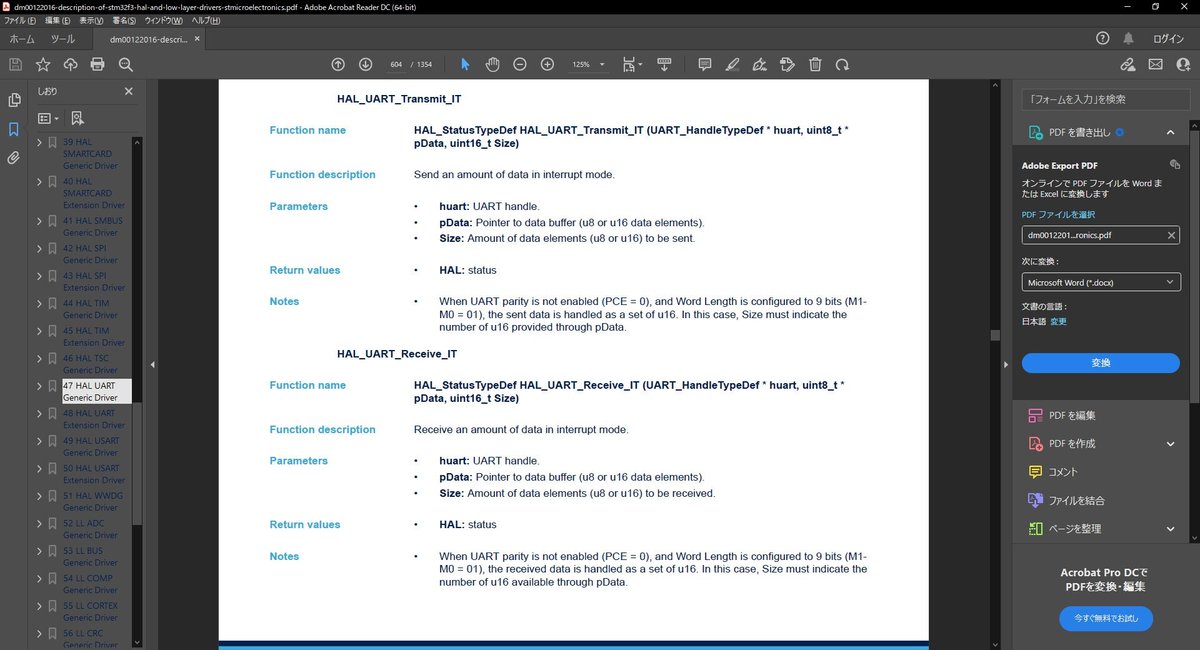1200x650 pixels.
Task: Click the ログイン sign-in link
Action: [x=1167, y=39]
